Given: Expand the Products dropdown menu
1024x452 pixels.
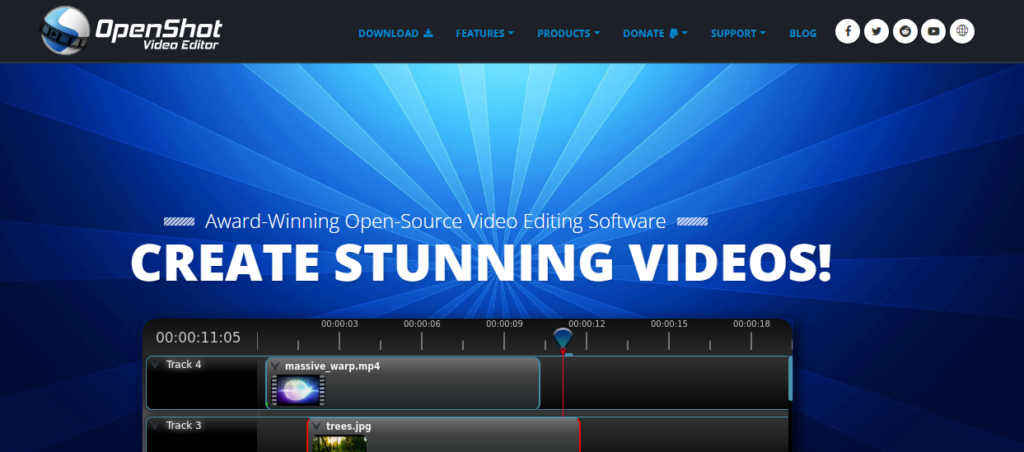Looking at the screenshot, I should tap(568, 33).
